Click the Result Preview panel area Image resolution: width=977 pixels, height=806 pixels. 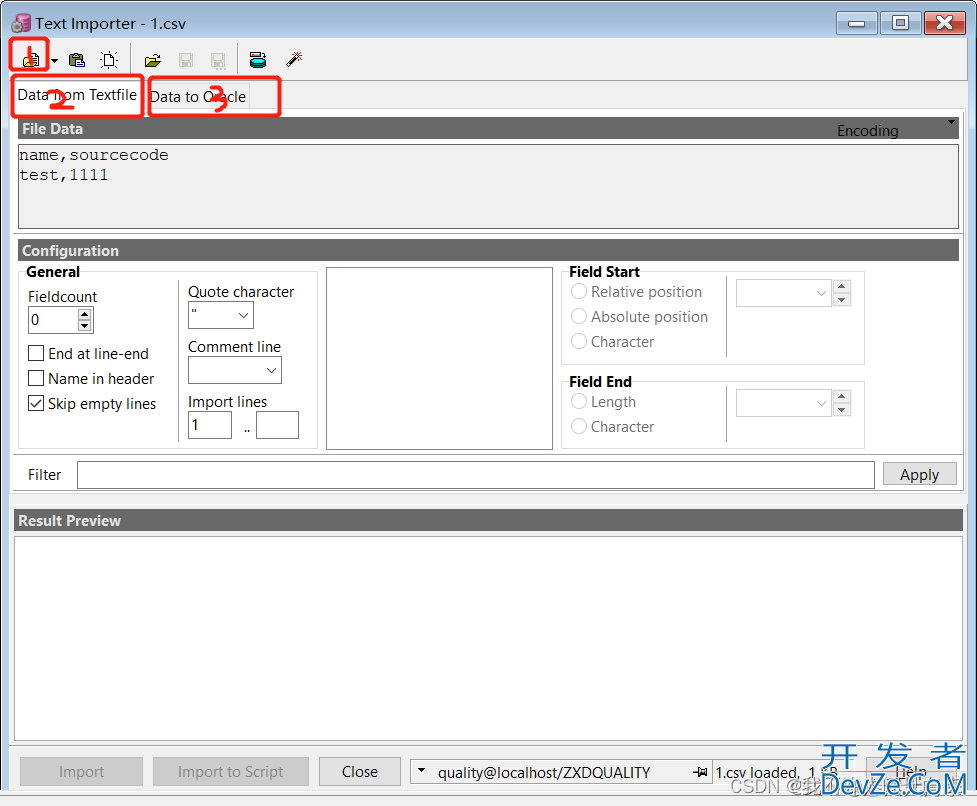(x=488, y=638)
